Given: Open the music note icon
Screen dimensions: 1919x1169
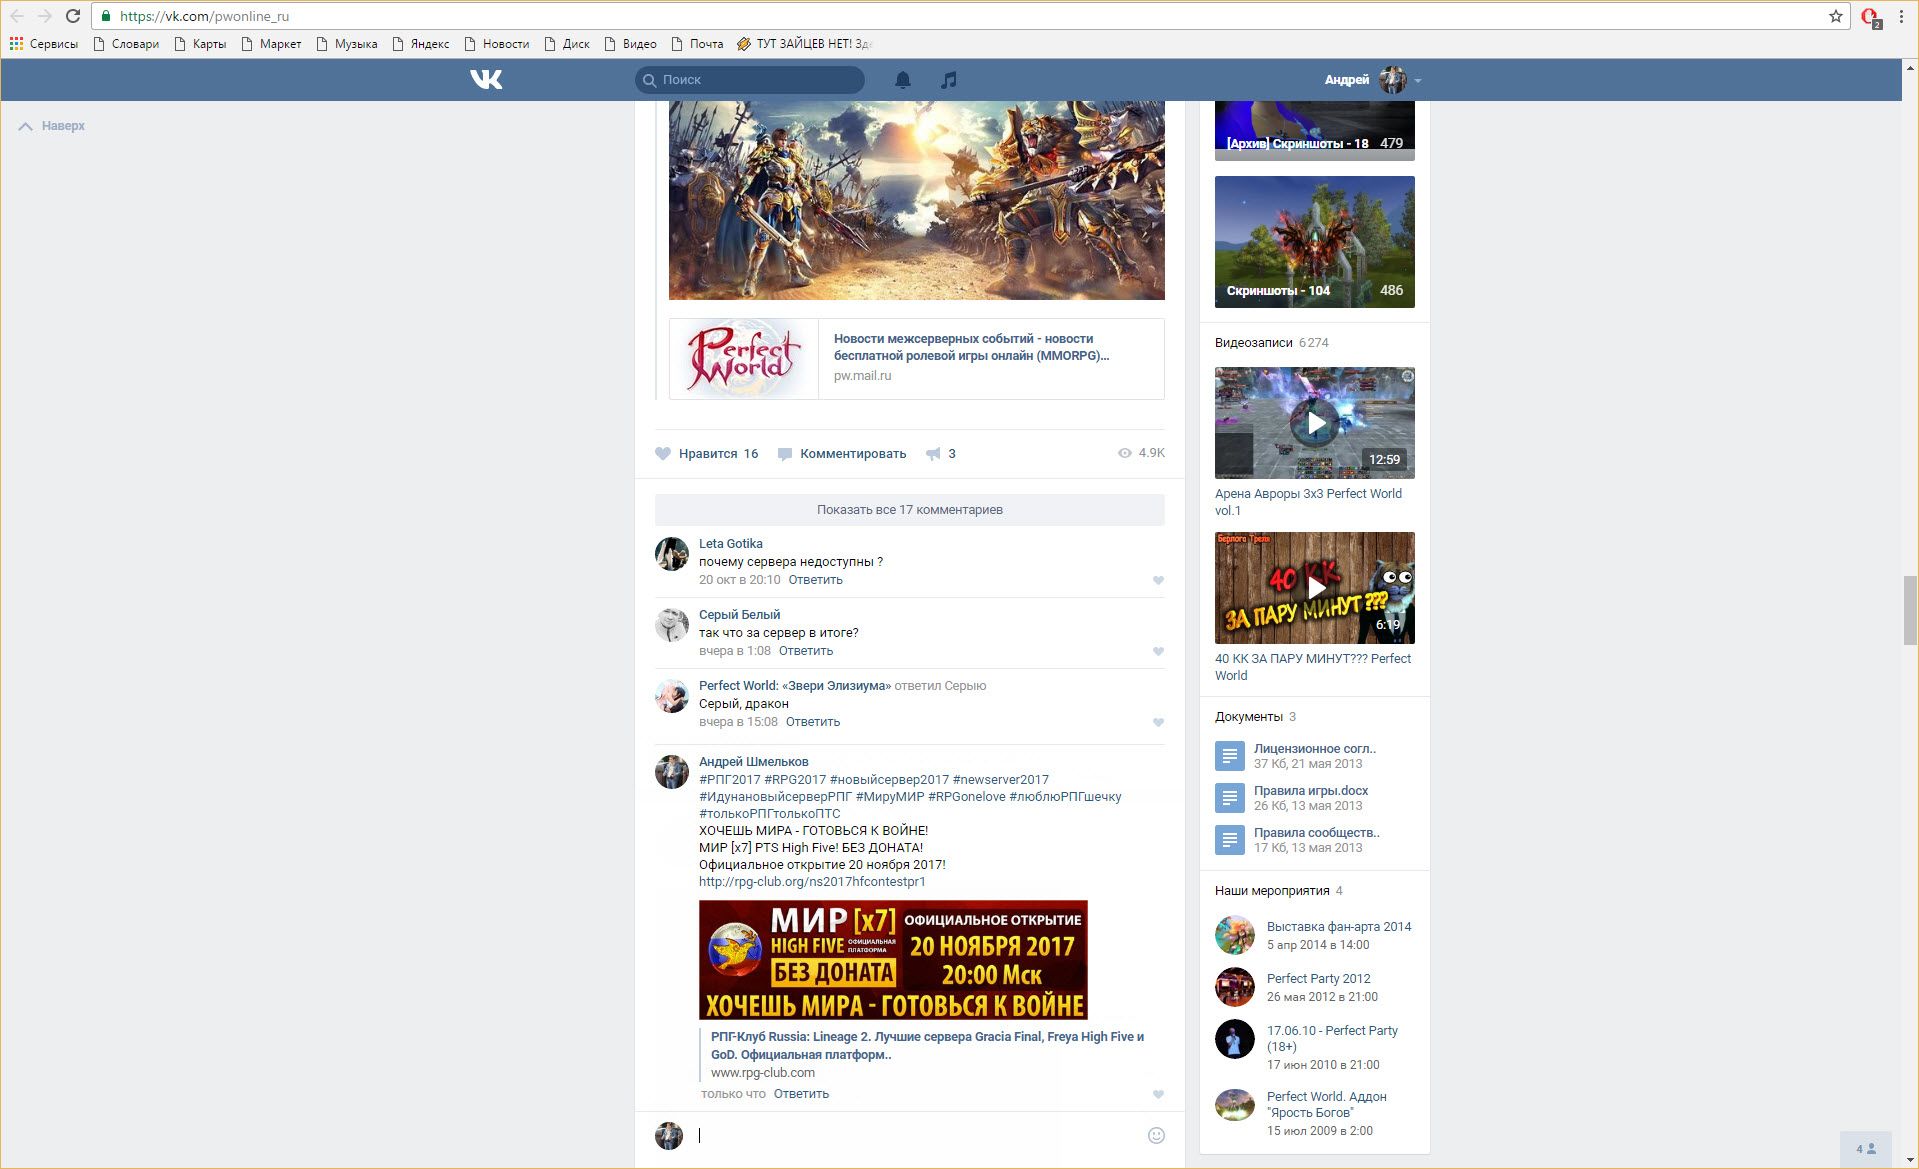Looking at the screenshot, I should tap(949, 80).
